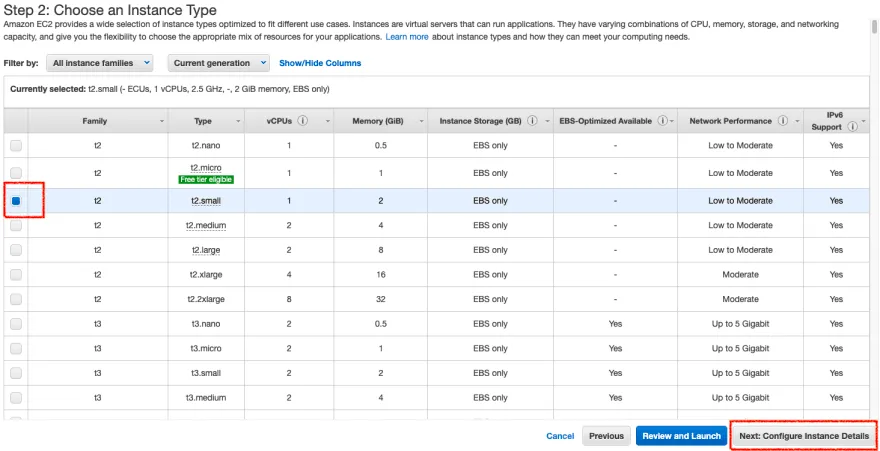880x451 pixels.
Task: Select the t3.medium instance checkbox
Action: coord(16,398)
